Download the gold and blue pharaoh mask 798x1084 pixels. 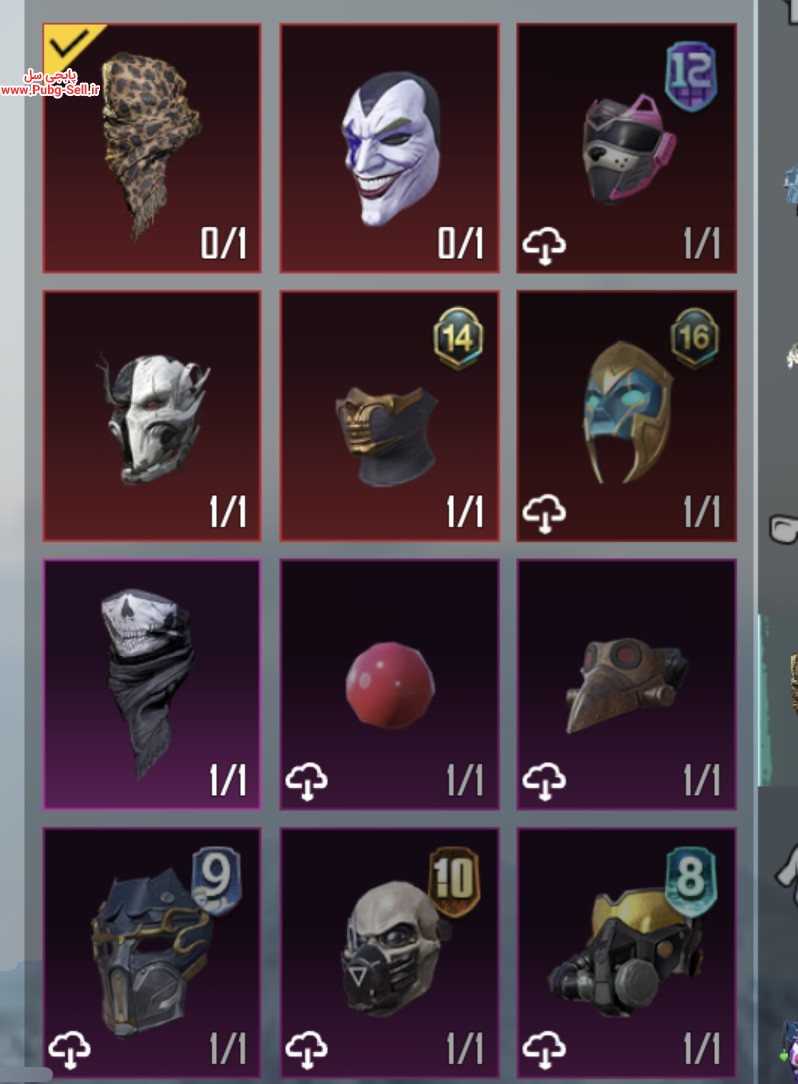pos(544,514)
